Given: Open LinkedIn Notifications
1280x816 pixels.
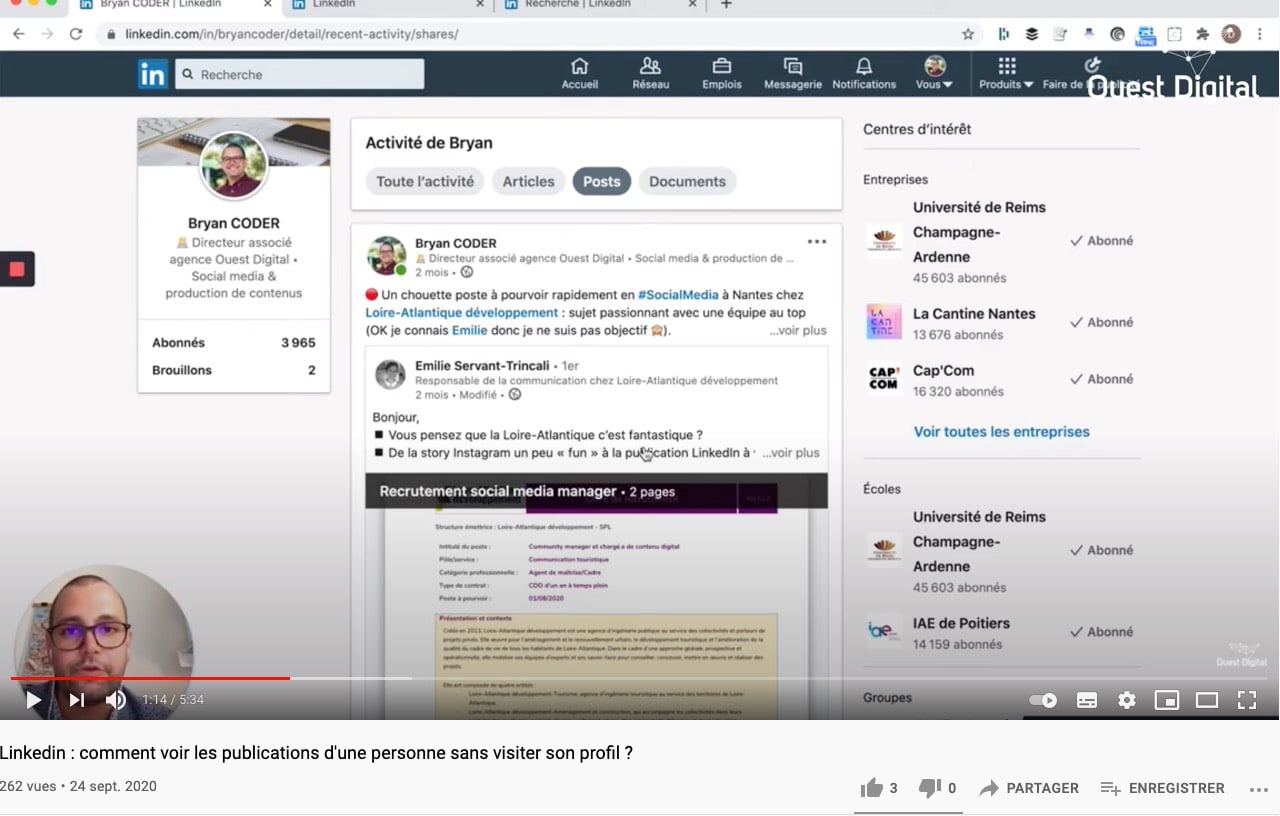Looking at the screenshot, I should point(864,74).
